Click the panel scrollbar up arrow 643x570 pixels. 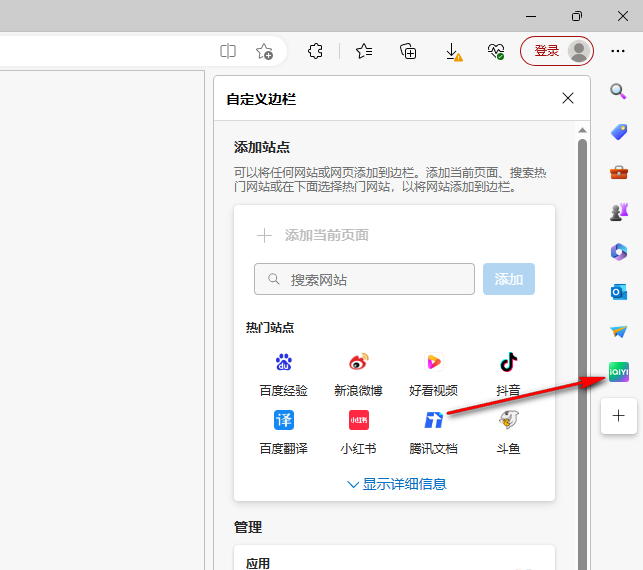tap(582, 130)
